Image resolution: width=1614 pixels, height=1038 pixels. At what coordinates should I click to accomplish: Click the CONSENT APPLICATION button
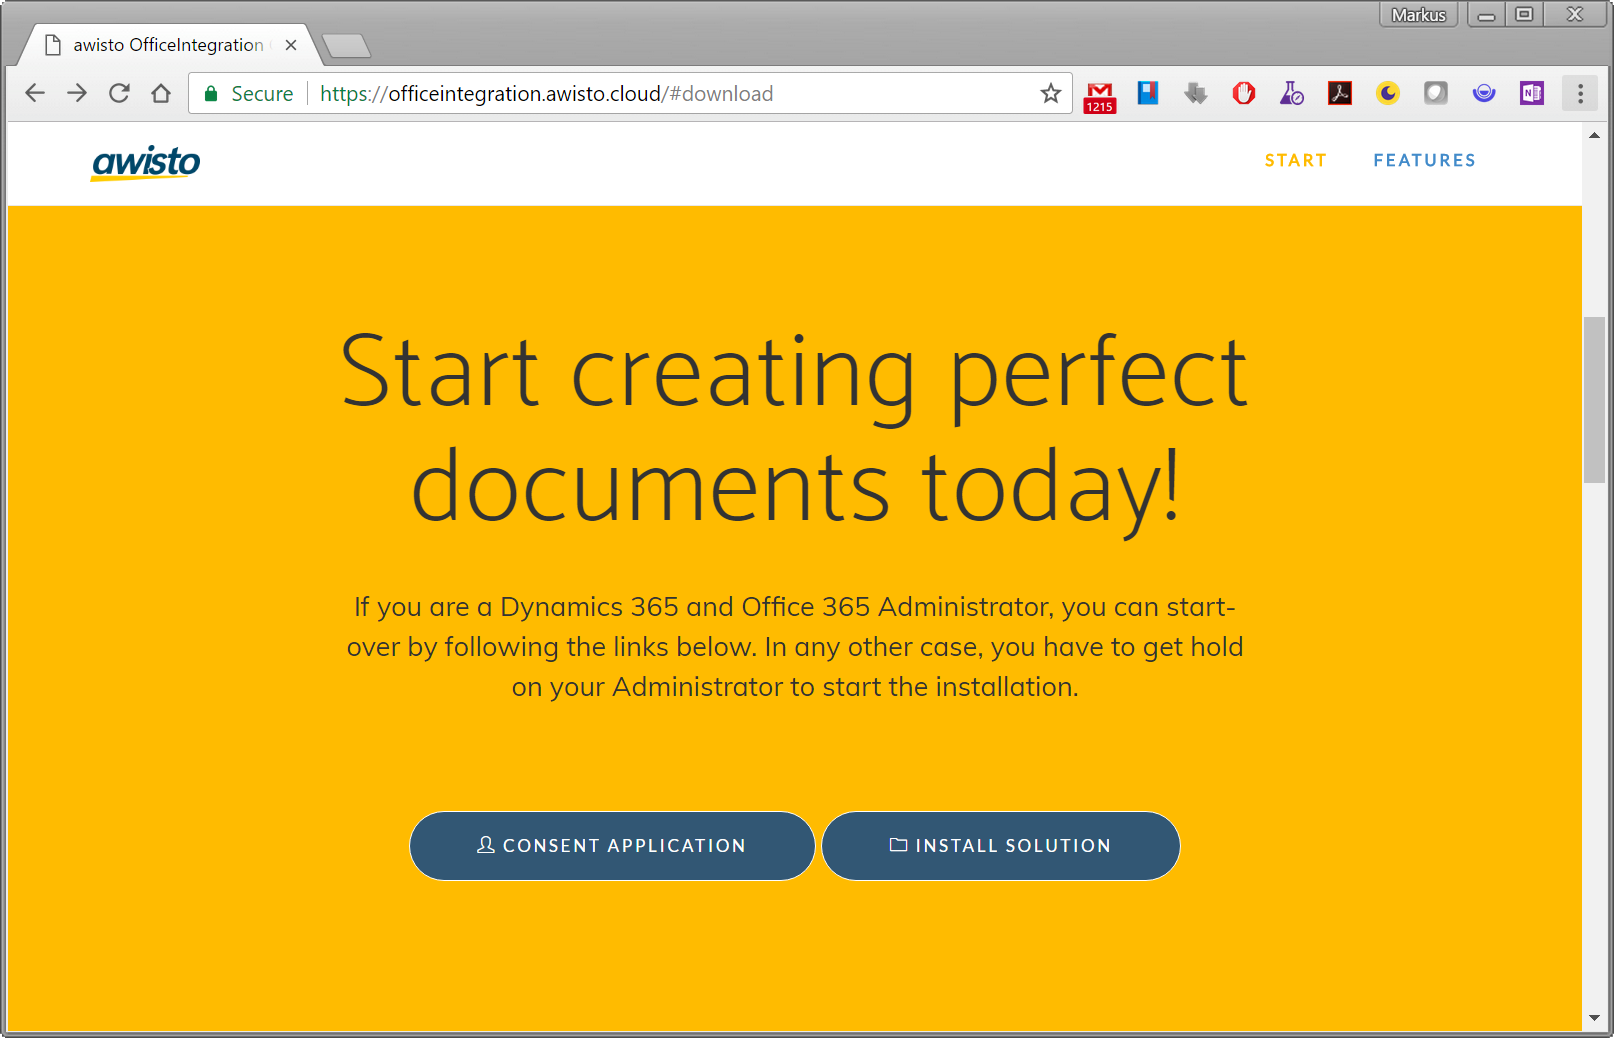tap(612, 846)
